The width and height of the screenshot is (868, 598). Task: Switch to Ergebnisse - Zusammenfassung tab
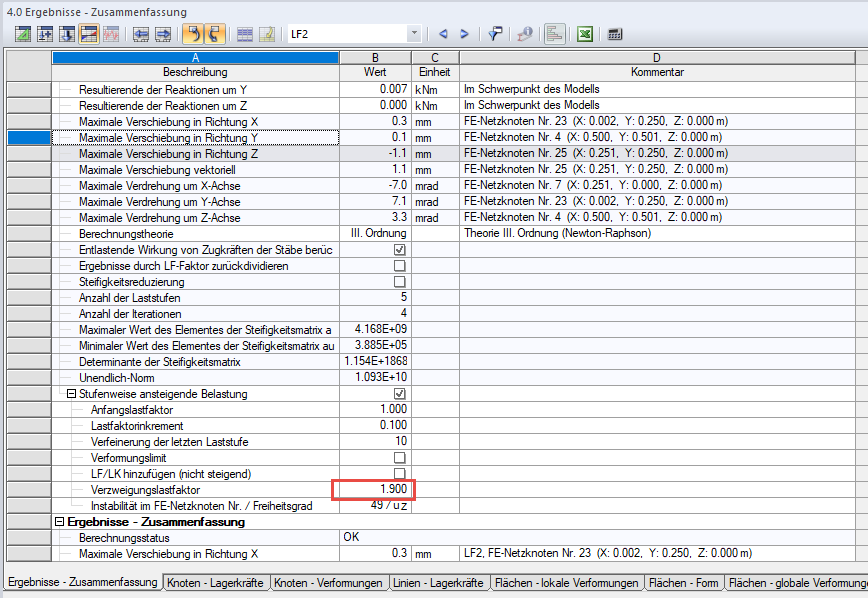click(83, 582)
